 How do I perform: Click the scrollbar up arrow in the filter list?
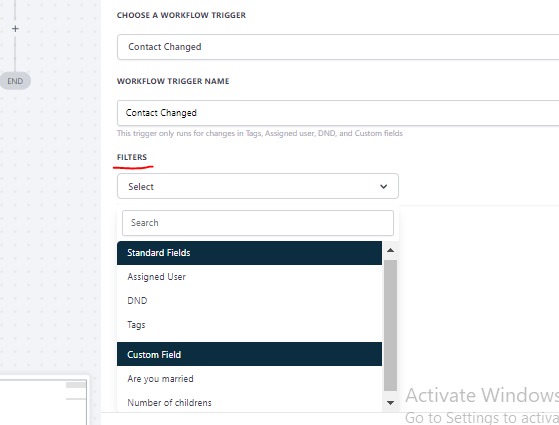390,250
